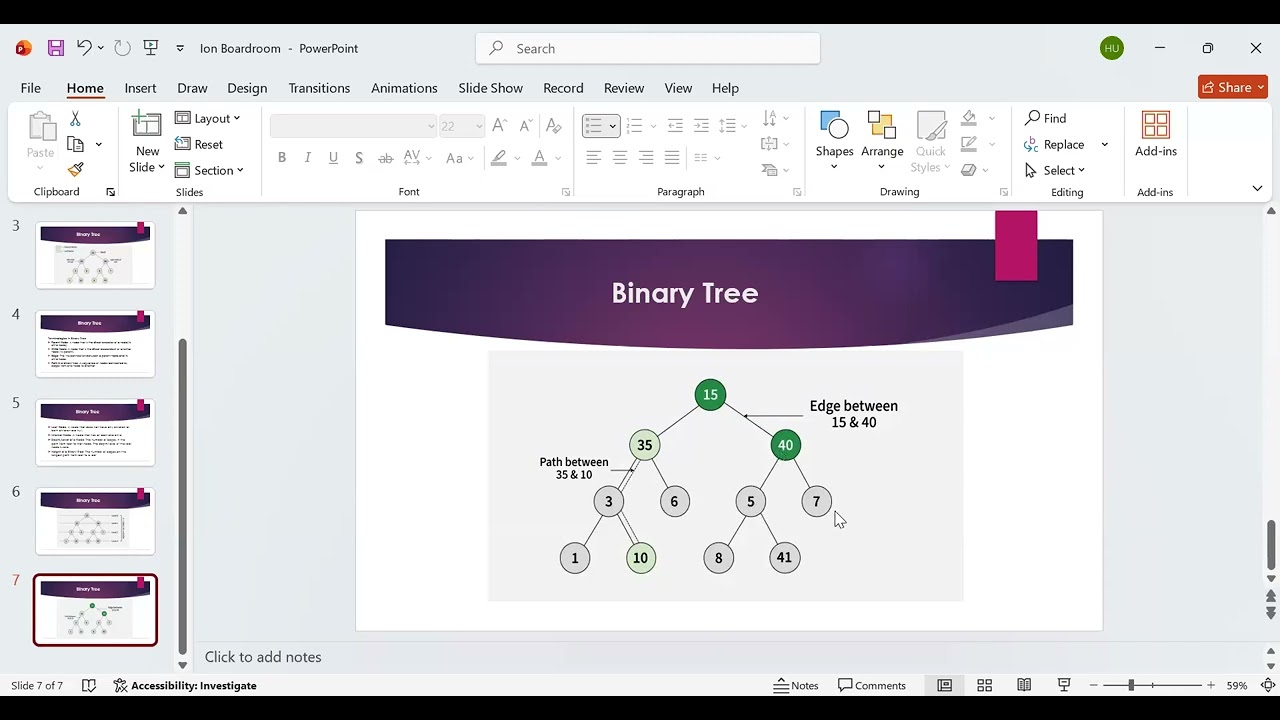Open Comments pane from status bar

pyautogui.click(x=872, y=685)
